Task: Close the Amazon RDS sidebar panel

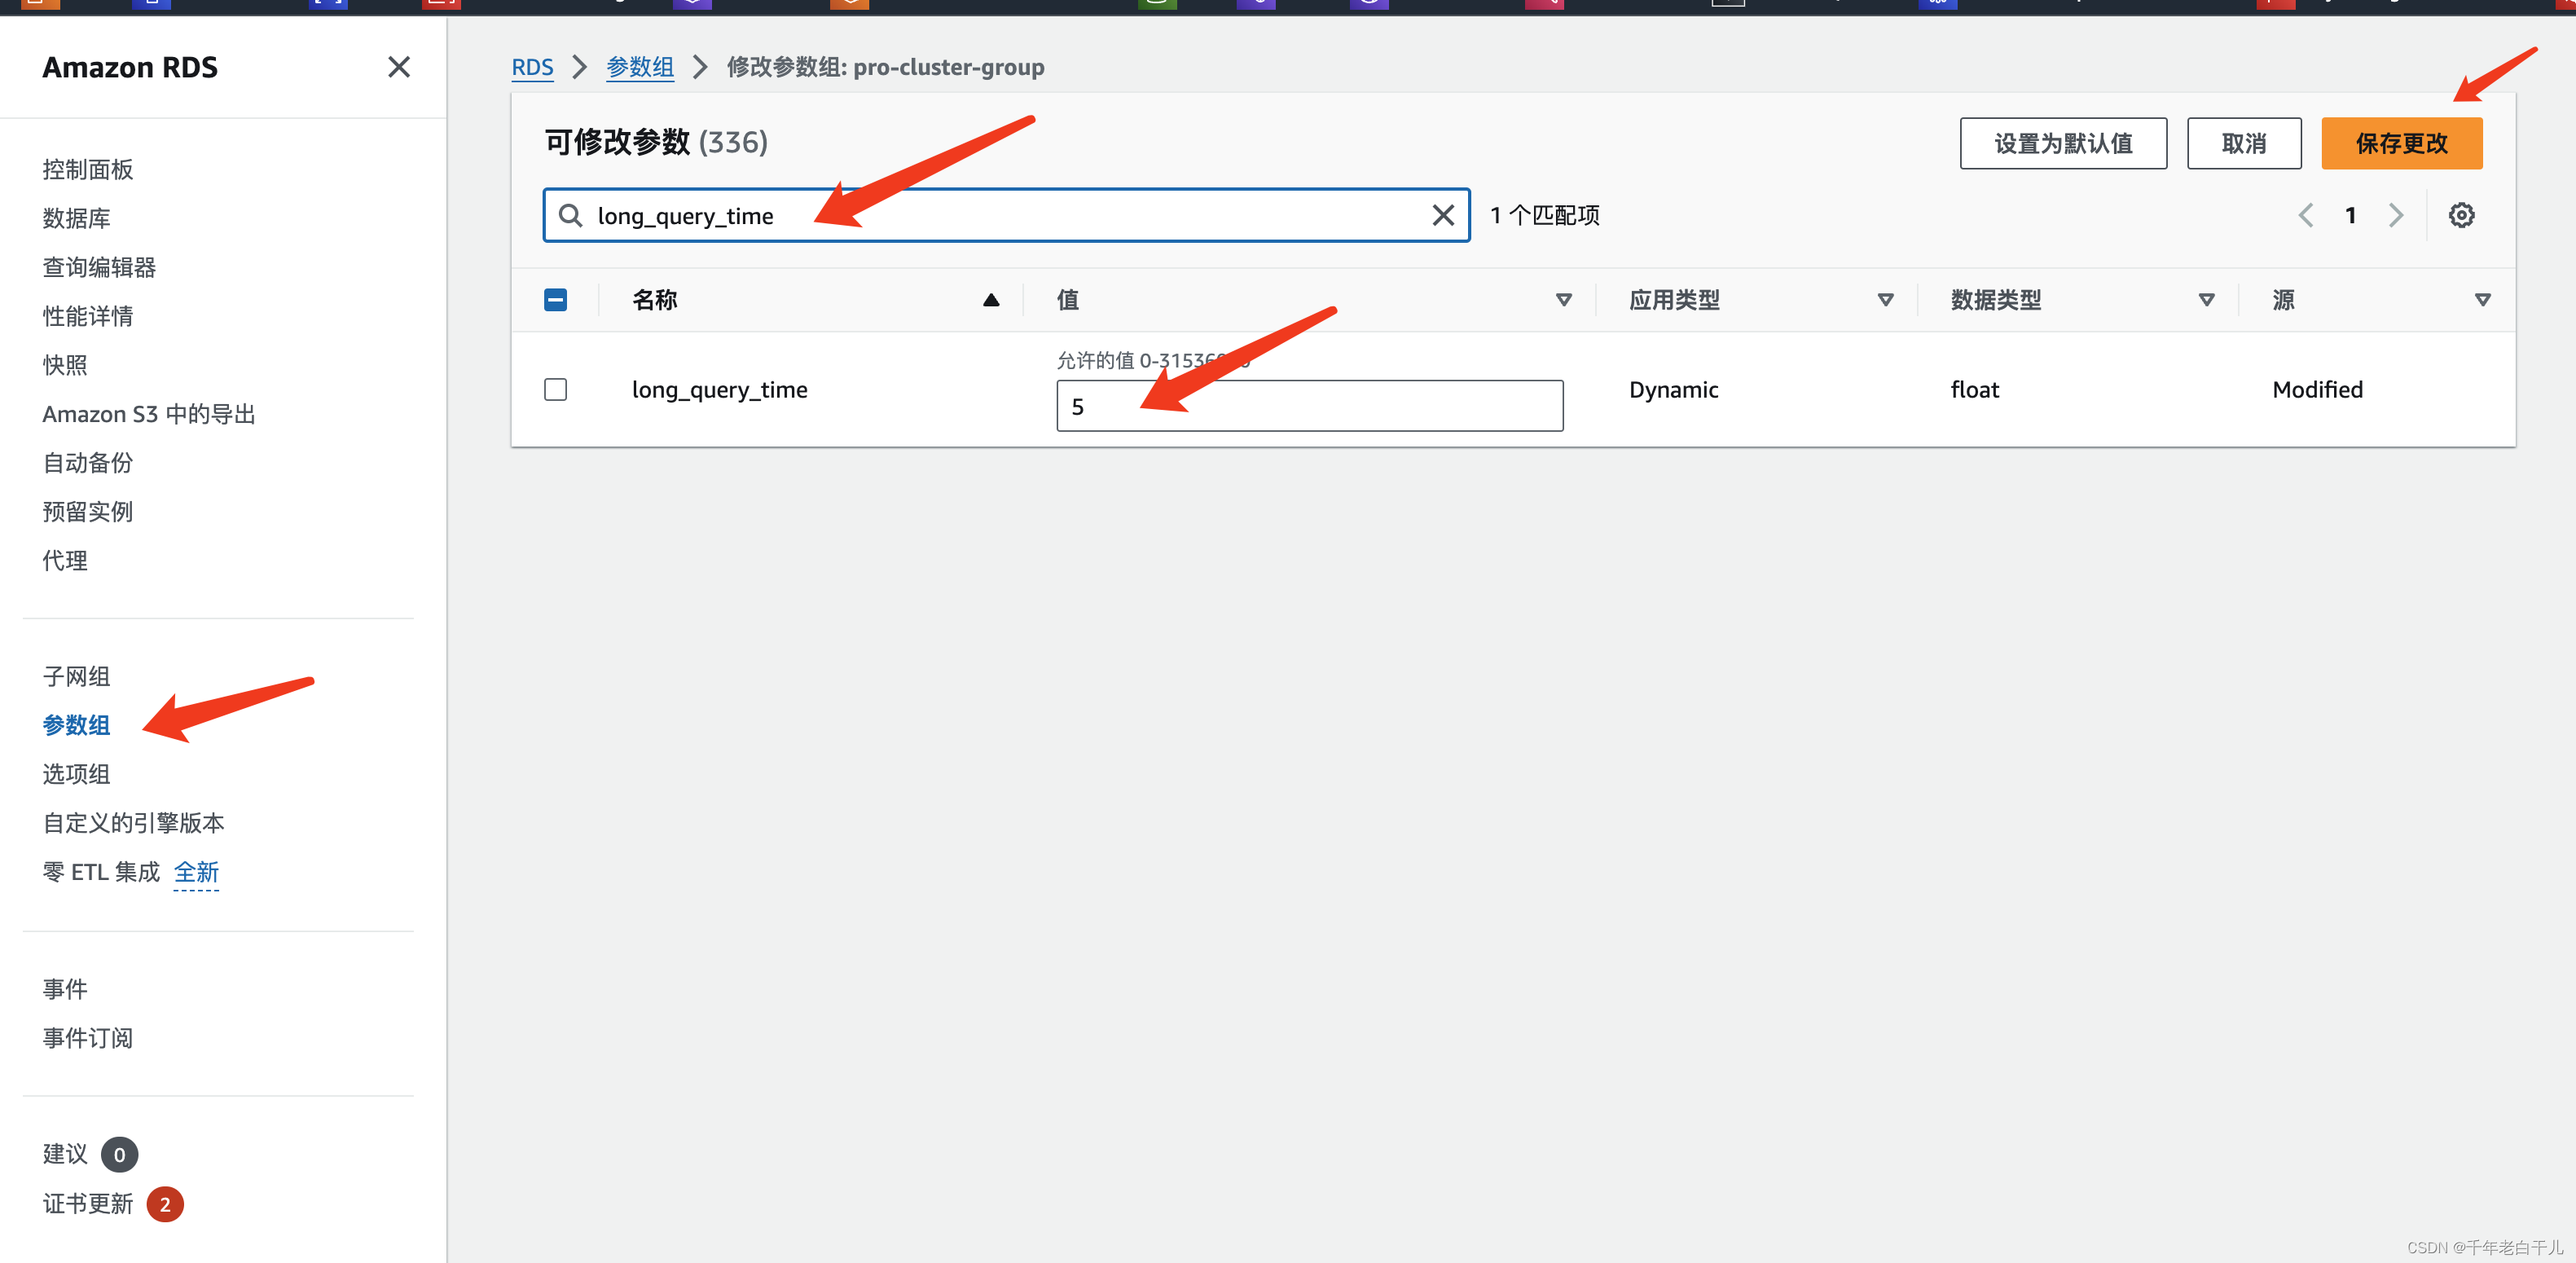Action: click(x=398, y=67)
